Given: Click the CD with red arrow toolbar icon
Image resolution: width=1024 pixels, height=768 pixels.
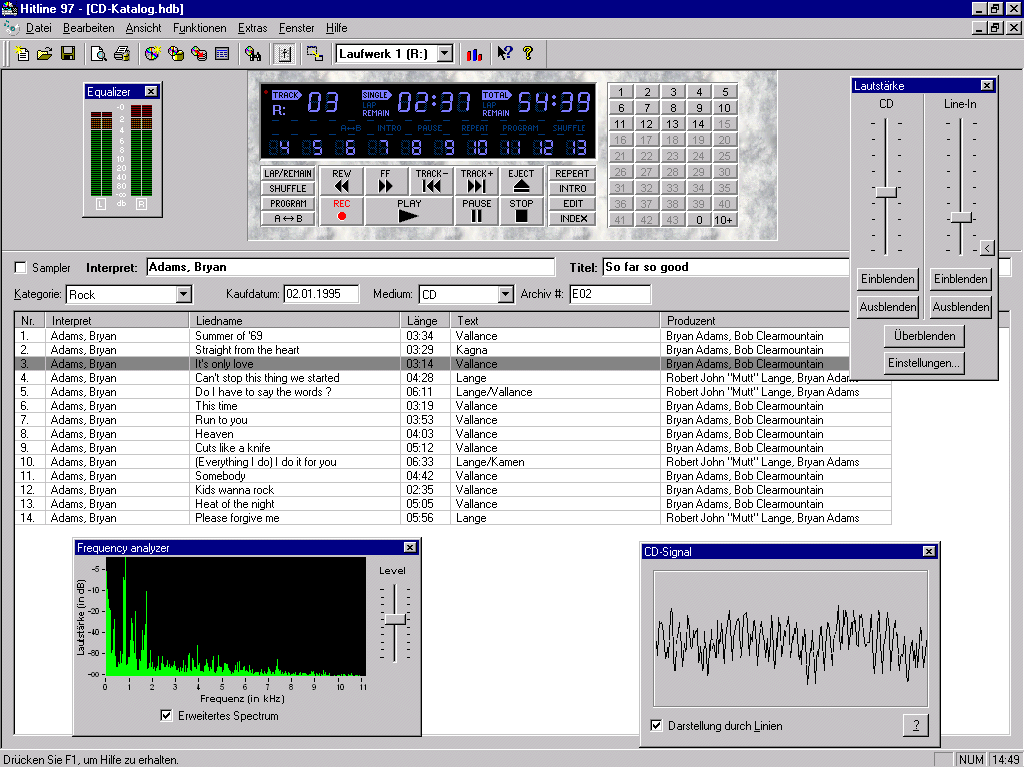Looking at the screenshot, I should coord(199,54).
